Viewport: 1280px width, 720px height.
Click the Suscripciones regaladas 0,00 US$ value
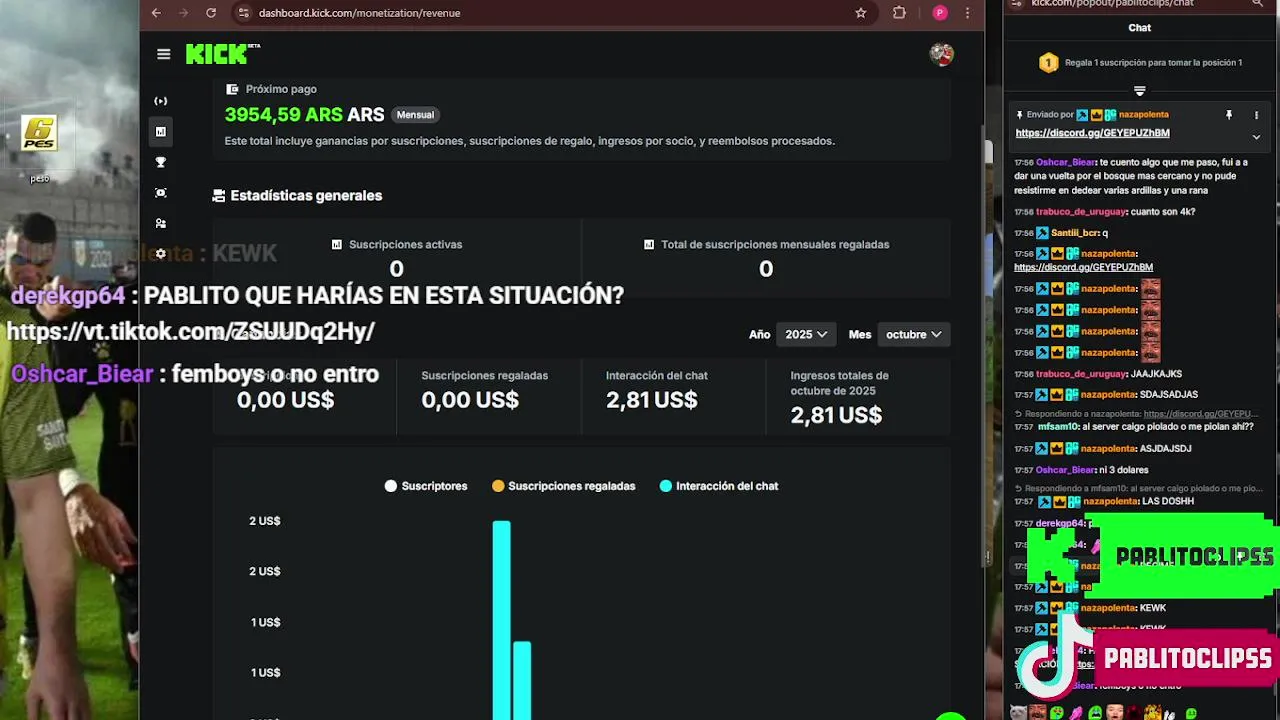click(470, 400)
